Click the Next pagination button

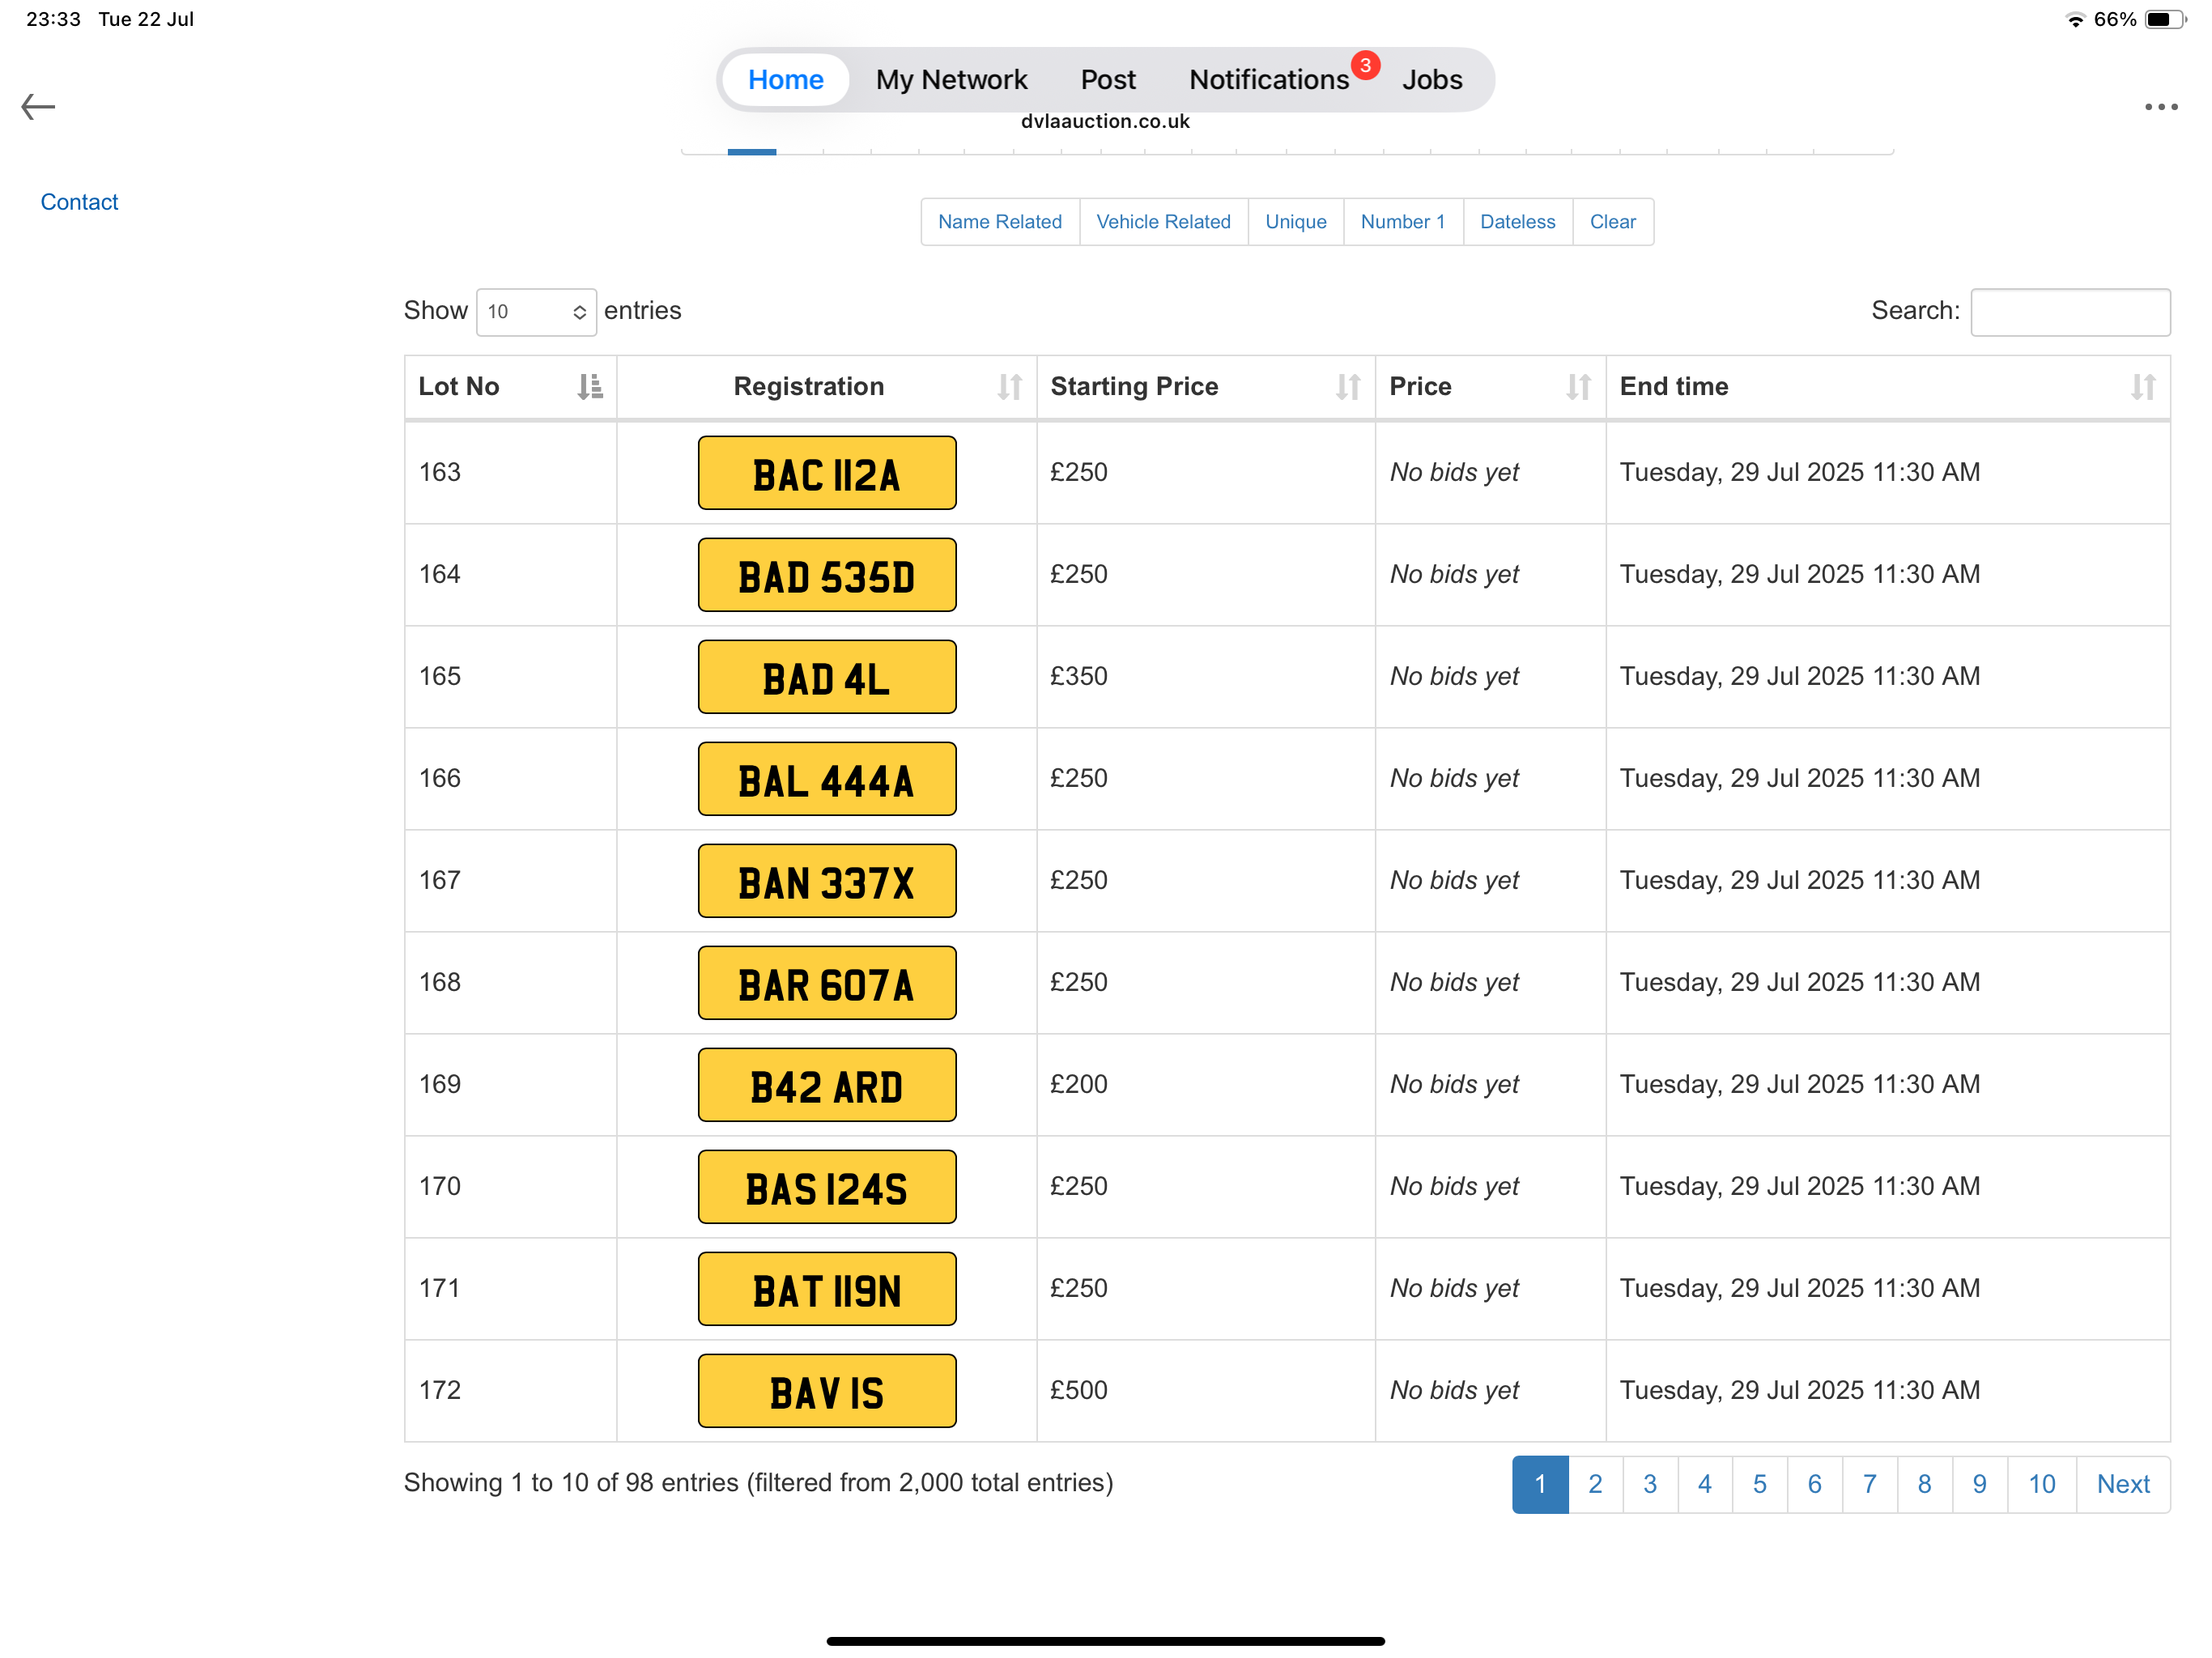click(x=2122, y=1484)
